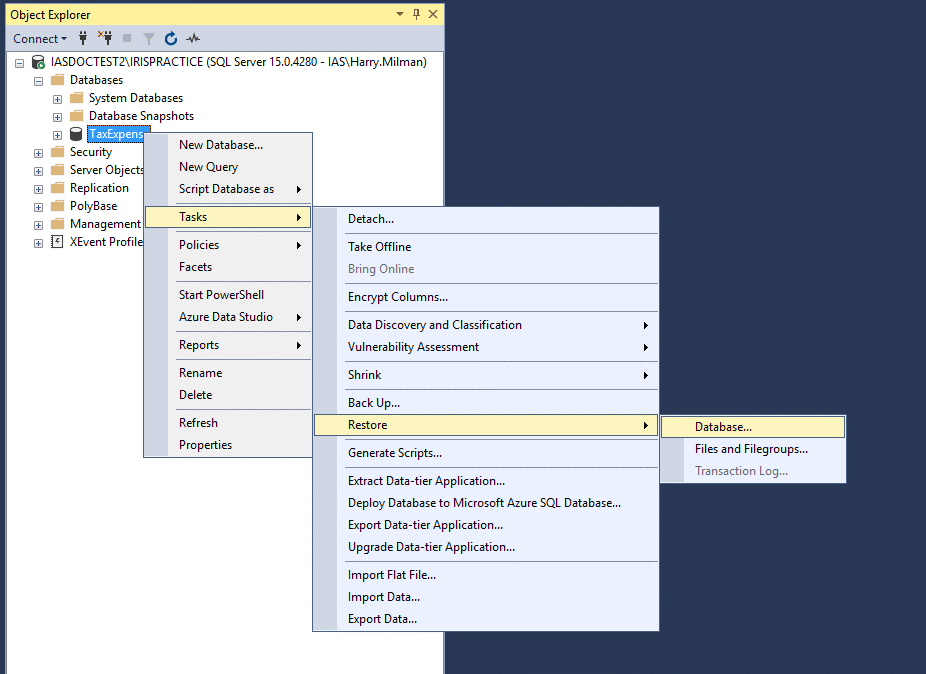Choose Take Offline in Tasks submenu
Viewport: 926px width, 674px height.
(486, 247)
